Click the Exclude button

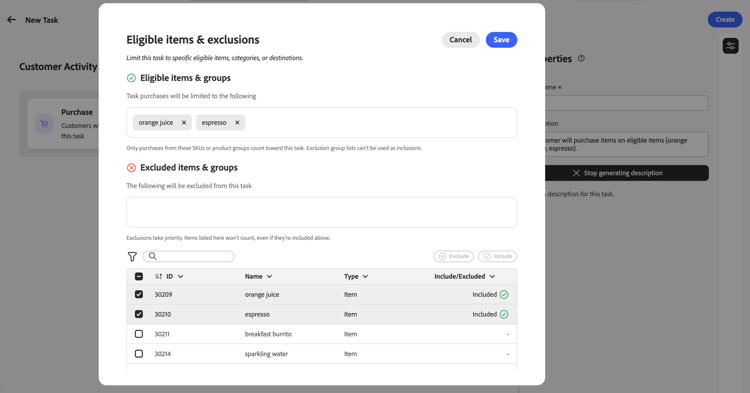453,256
